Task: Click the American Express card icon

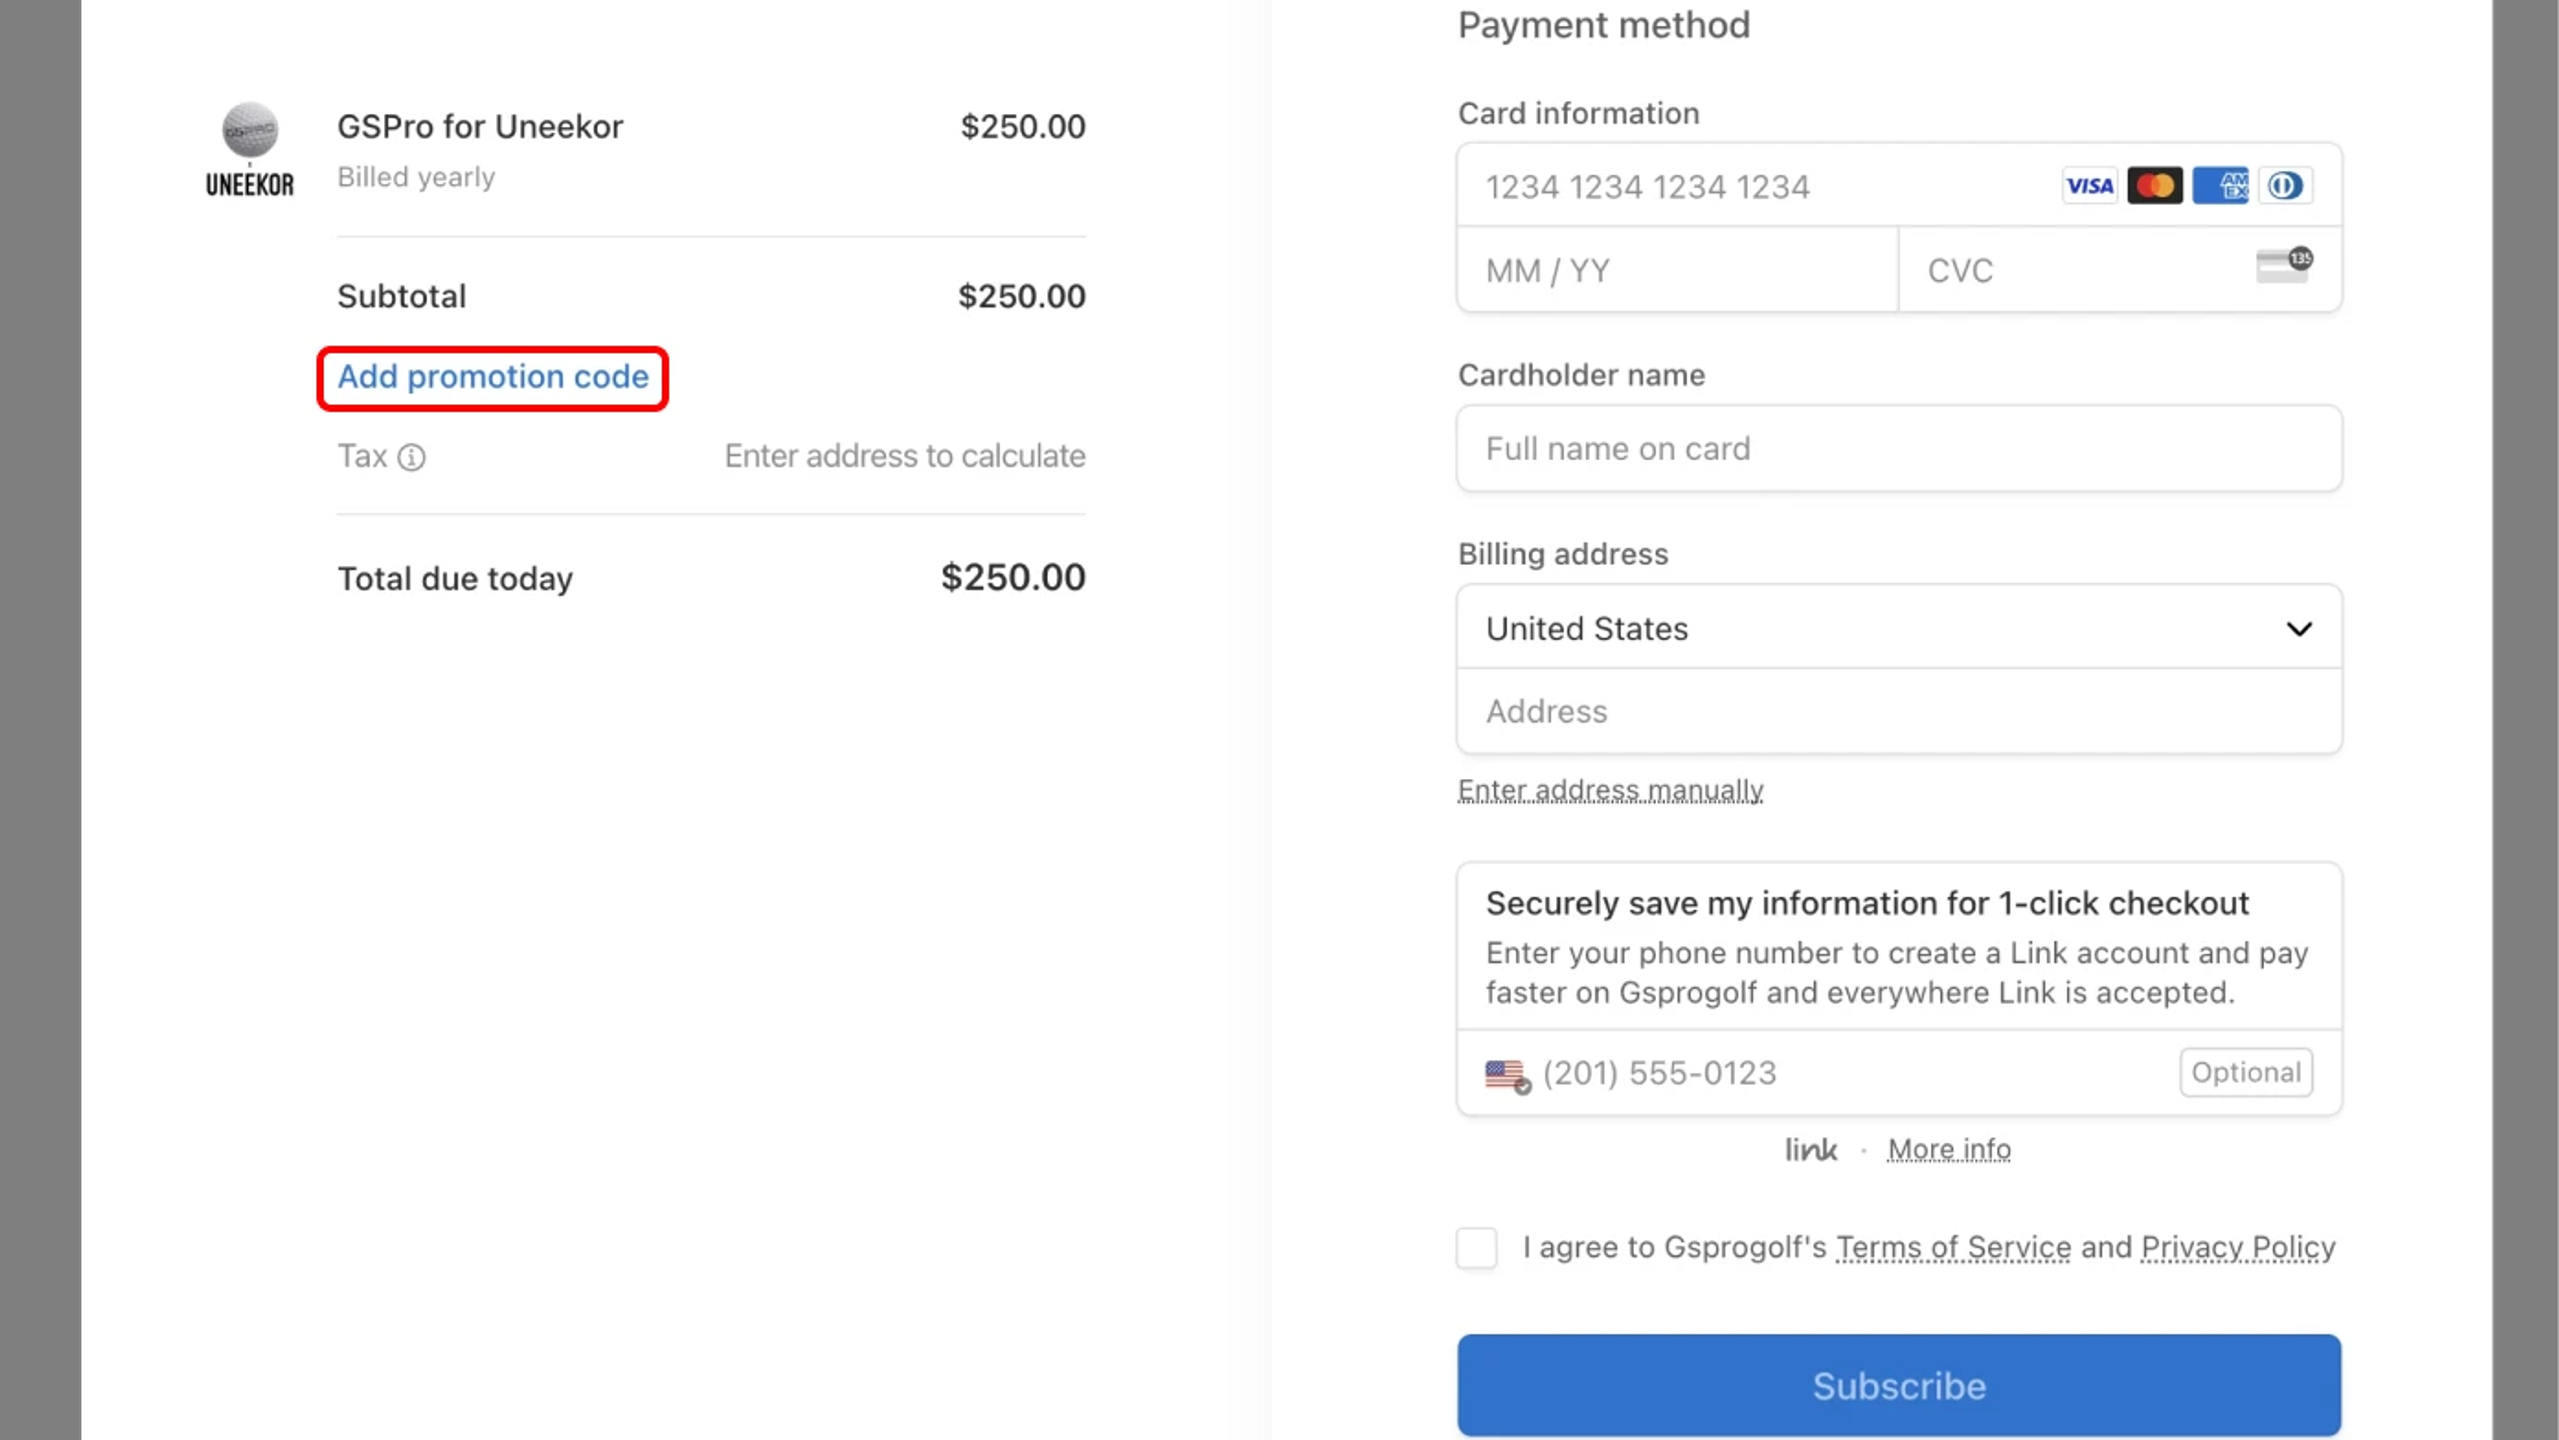Action: (2220, 186)
